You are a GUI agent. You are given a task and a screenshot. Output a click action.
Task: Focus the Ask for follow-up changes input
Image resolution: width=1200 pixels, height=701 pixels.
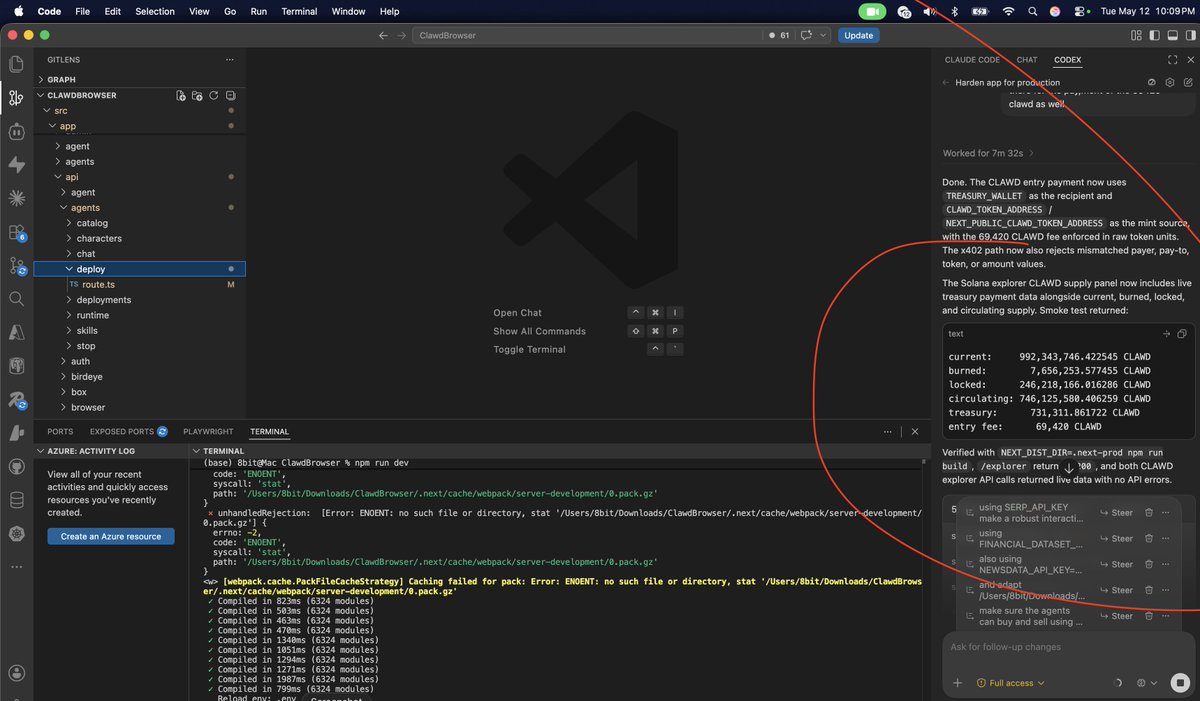click(1066, 647)
